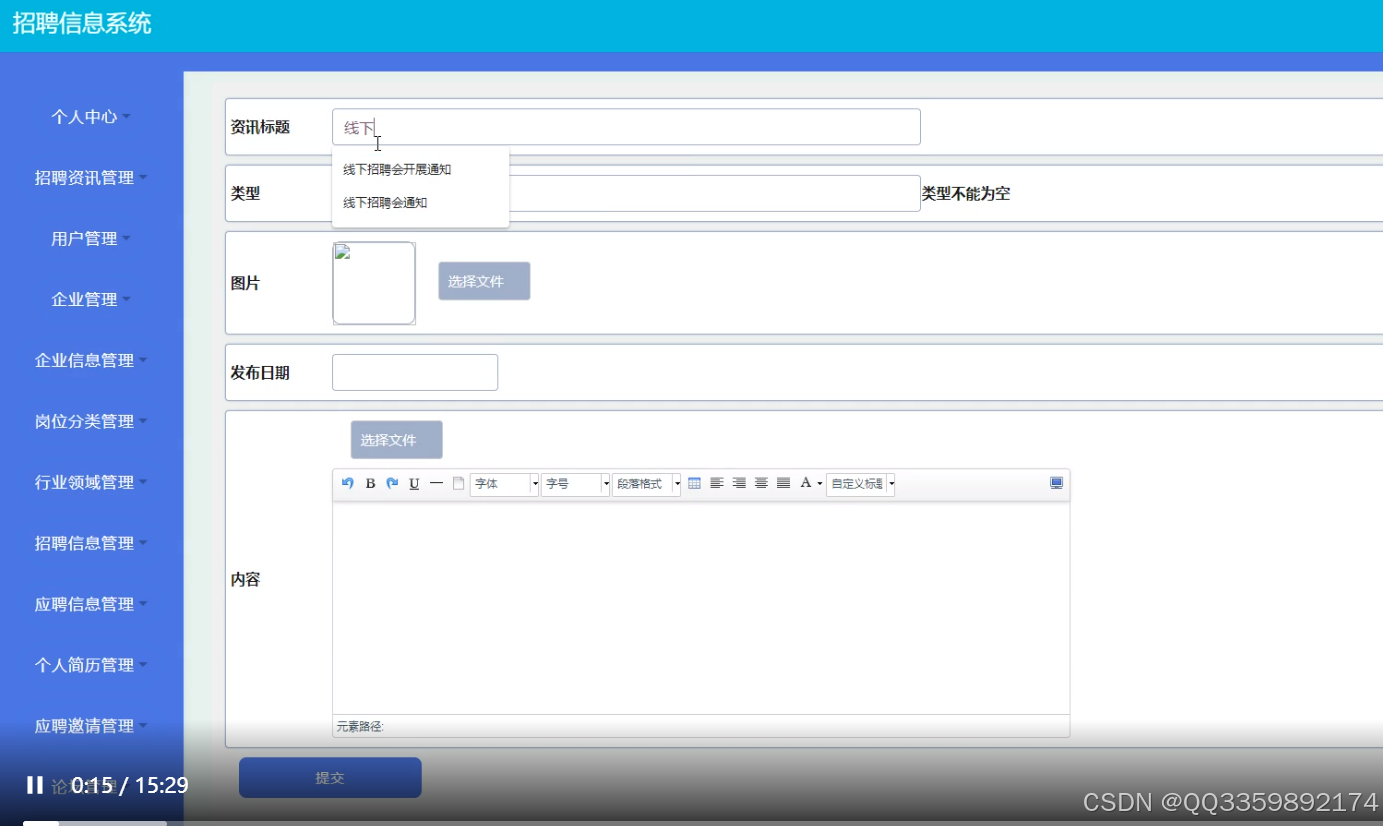Center align text in the editor
The height and width of the screenshot is (826, 1383).
(761, 483)
